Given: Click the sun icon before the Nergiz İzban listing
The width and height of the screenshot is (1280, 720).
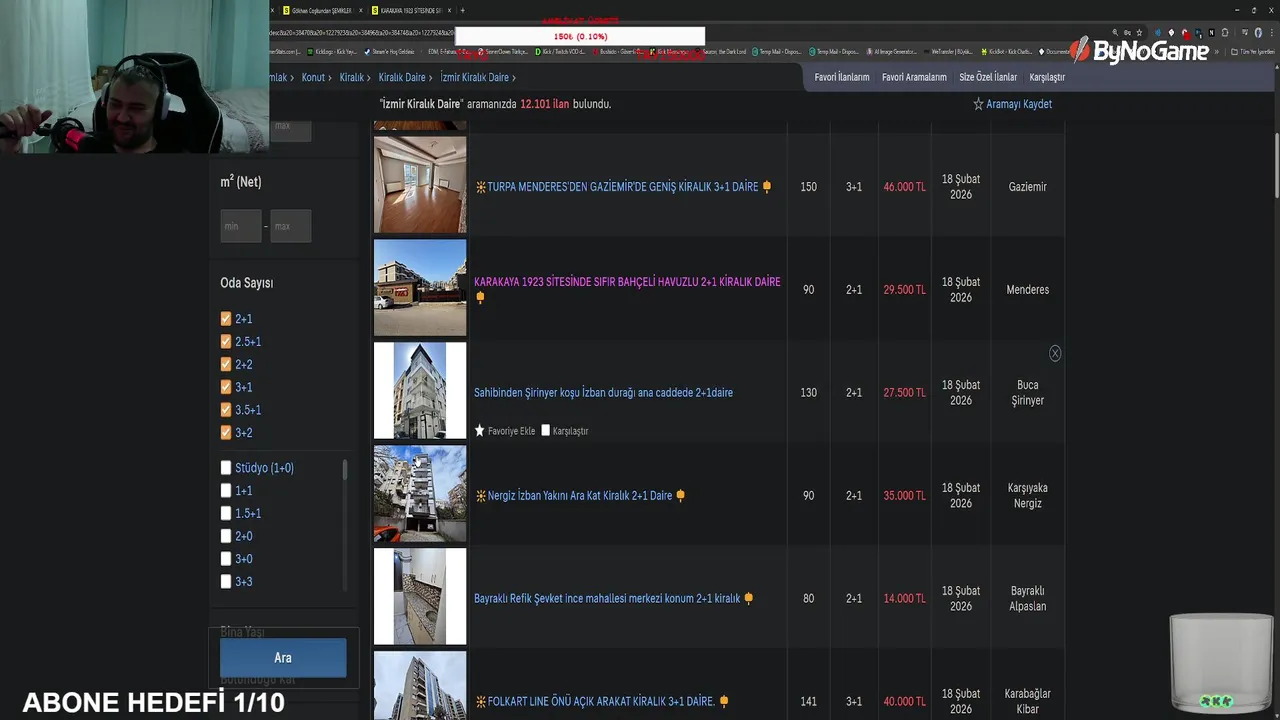Looking at the screenshot, I should [480, 496].
